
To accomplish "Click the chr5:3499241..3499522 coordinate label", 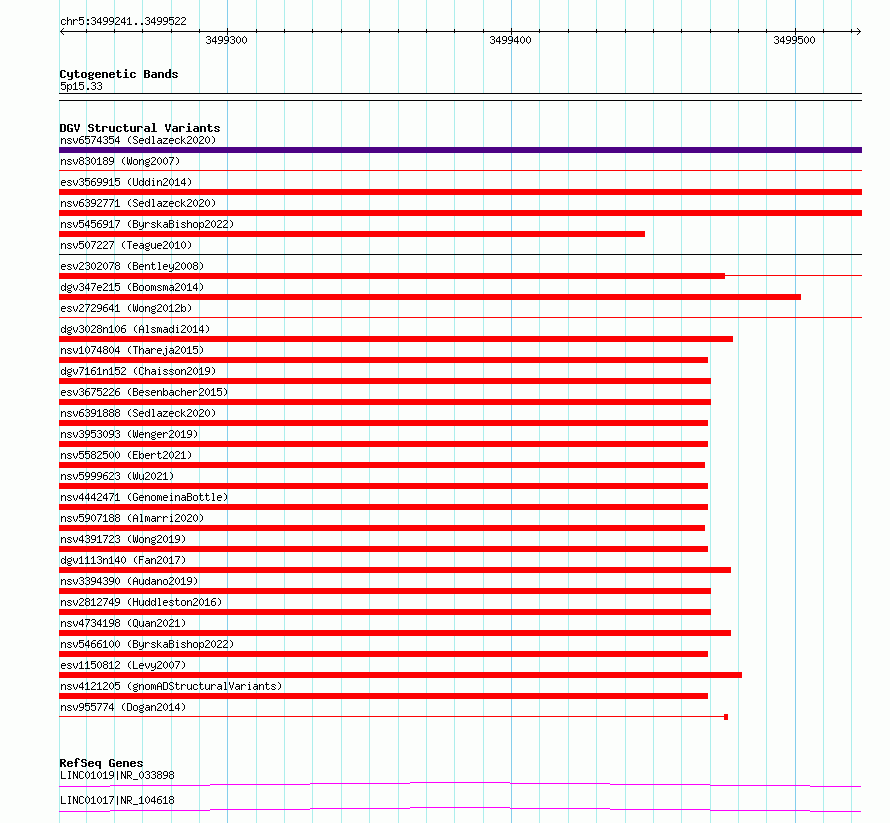I will click(123, 21).
